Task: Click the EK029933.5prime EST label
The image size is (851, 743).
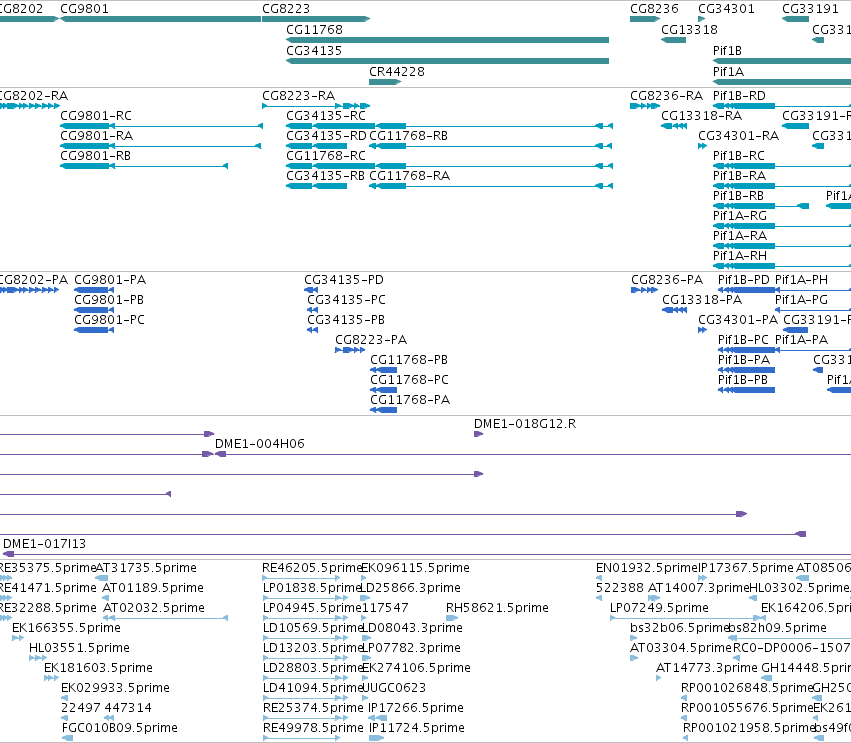Action: (116, 688)
